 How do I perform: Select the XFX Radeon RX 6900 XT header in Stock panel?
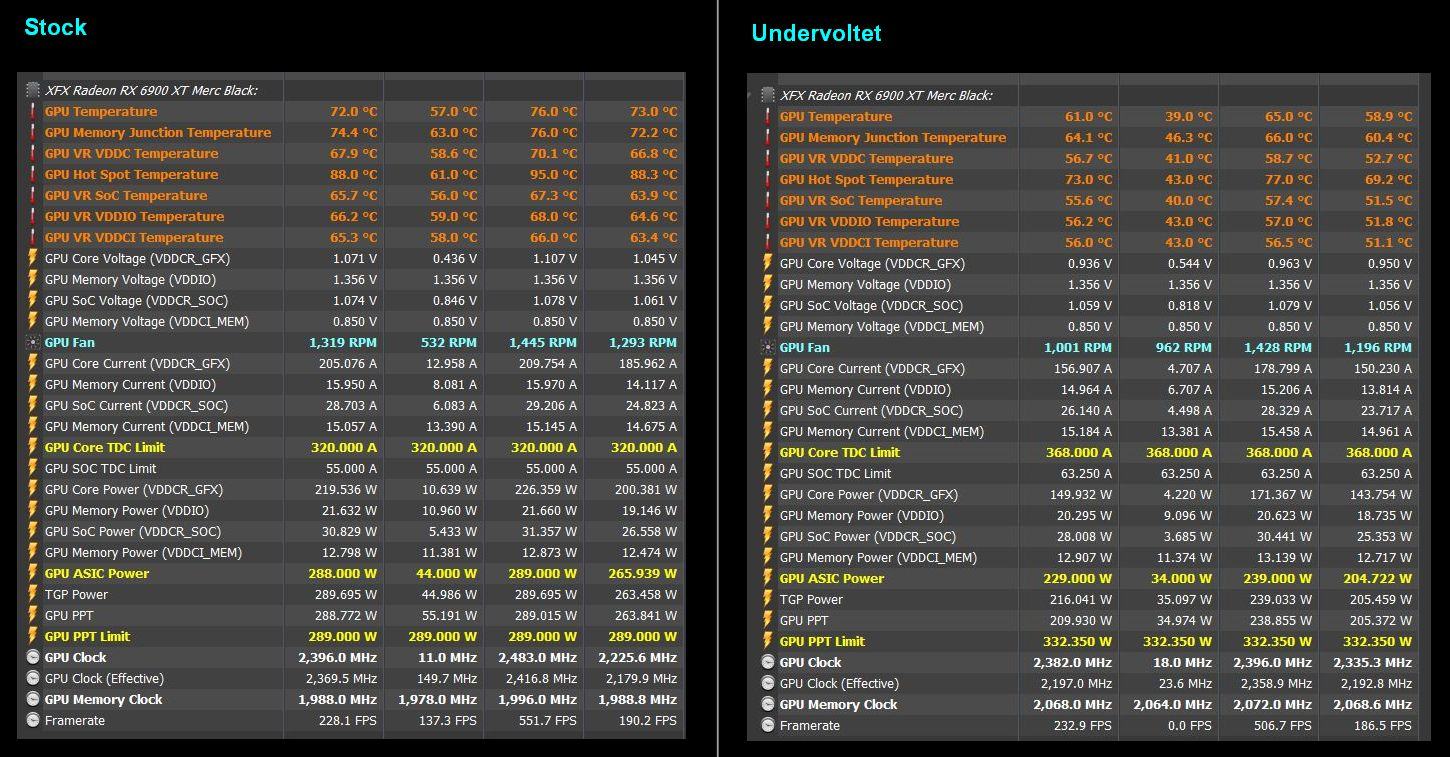pyautogui.click(x=151, y=90)
